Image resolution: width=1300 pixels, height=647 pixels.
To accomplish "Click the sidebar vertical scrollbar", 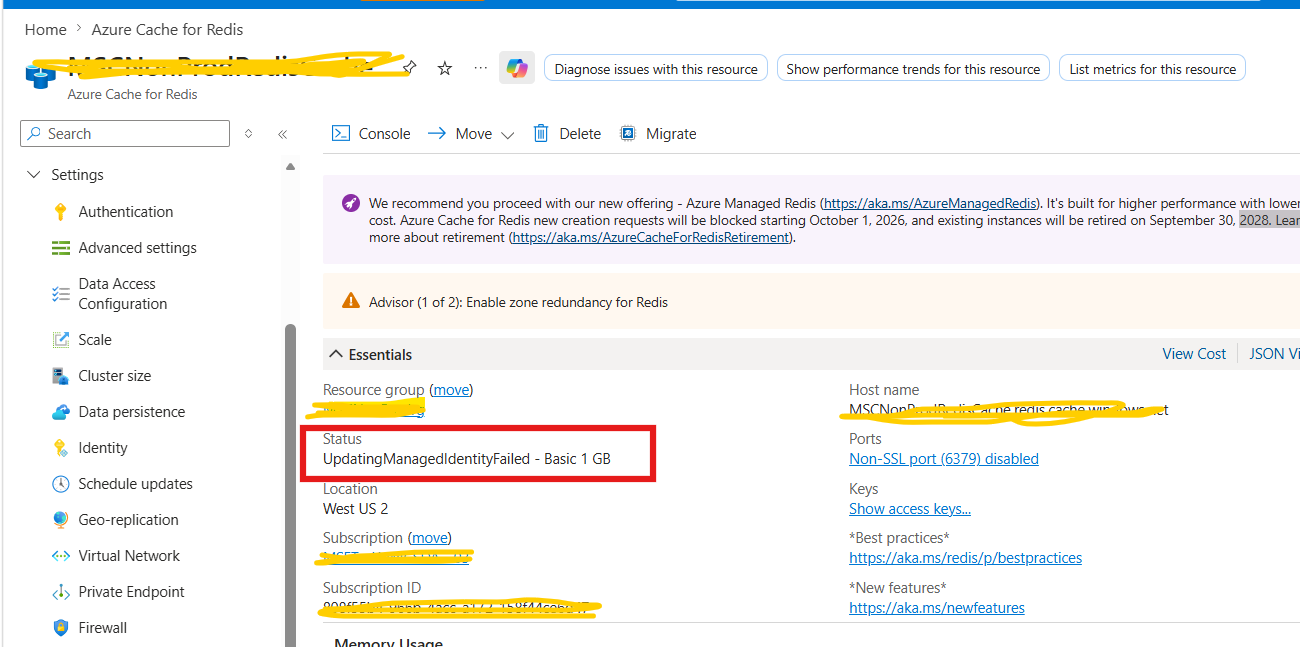I will [291, 485].
